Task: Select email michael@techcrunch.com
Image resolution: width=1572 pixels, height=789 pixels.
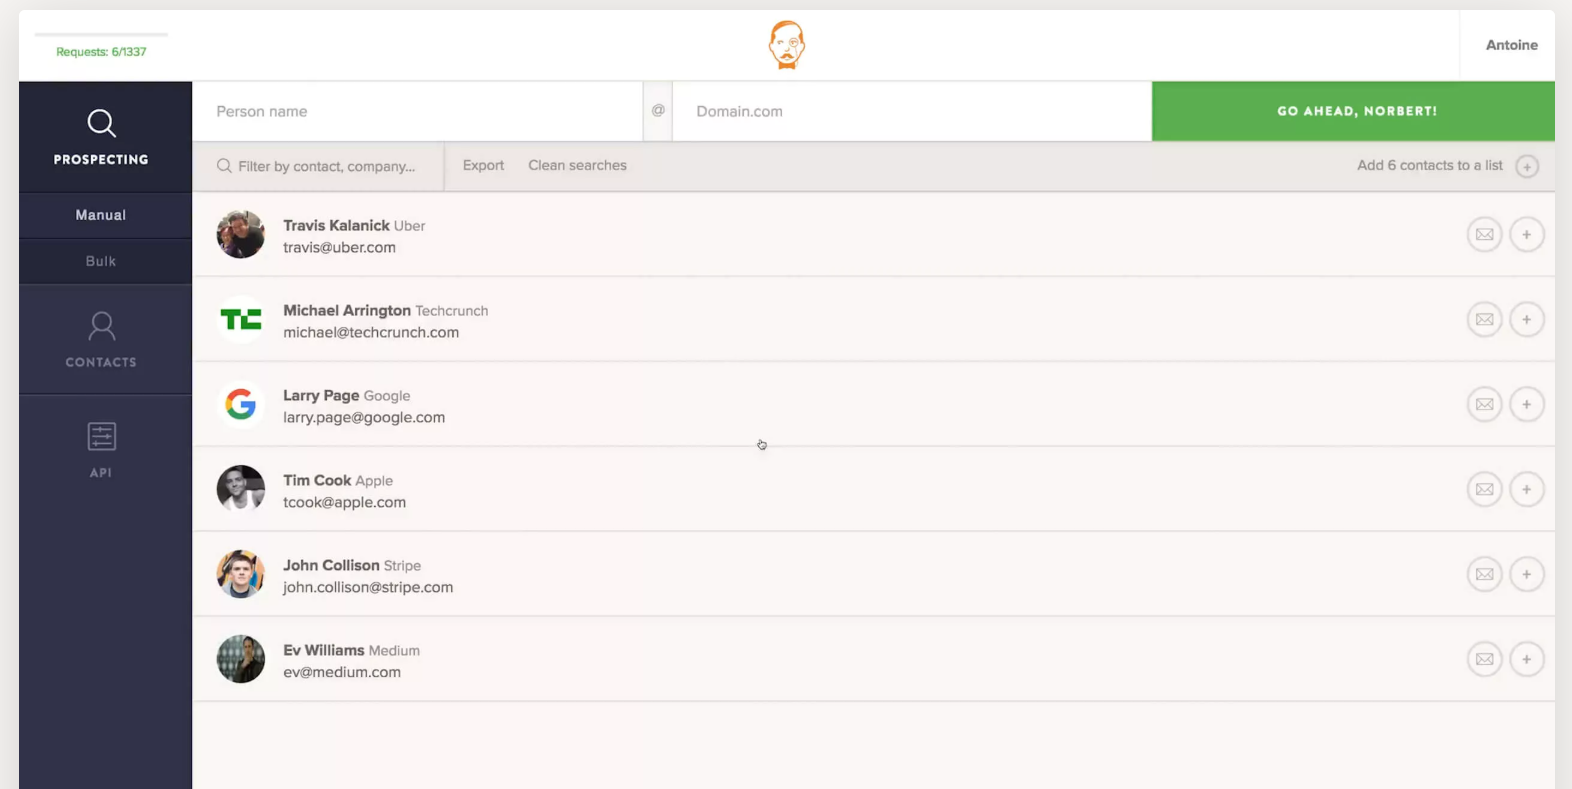Action: (x=371, y=332)
